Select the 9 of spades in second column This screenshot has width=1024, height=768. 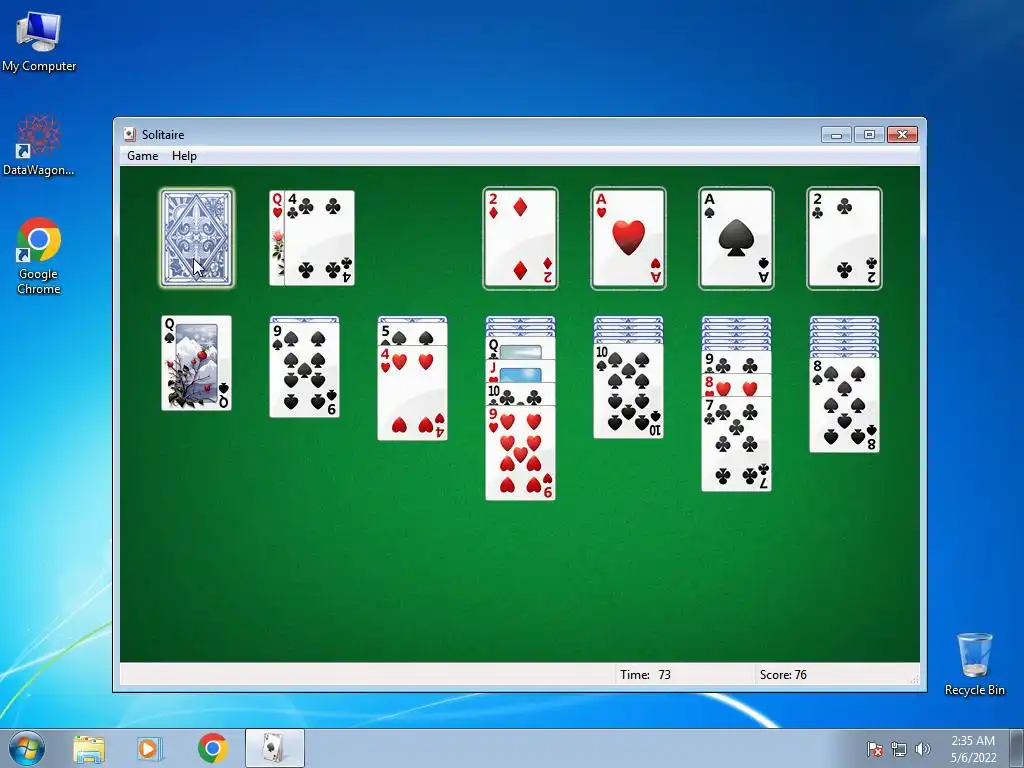(x=304, y=370)
